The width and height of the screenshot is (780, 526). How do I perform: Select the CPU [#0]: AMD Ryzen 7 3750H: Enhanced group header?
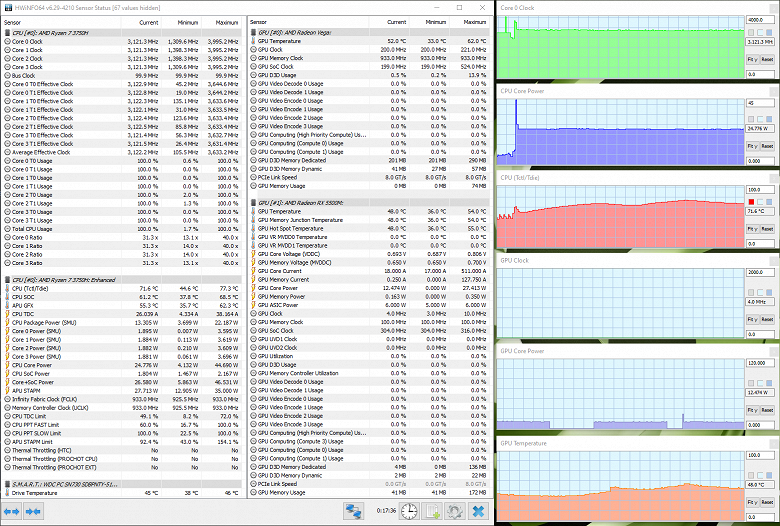(122, 280)
